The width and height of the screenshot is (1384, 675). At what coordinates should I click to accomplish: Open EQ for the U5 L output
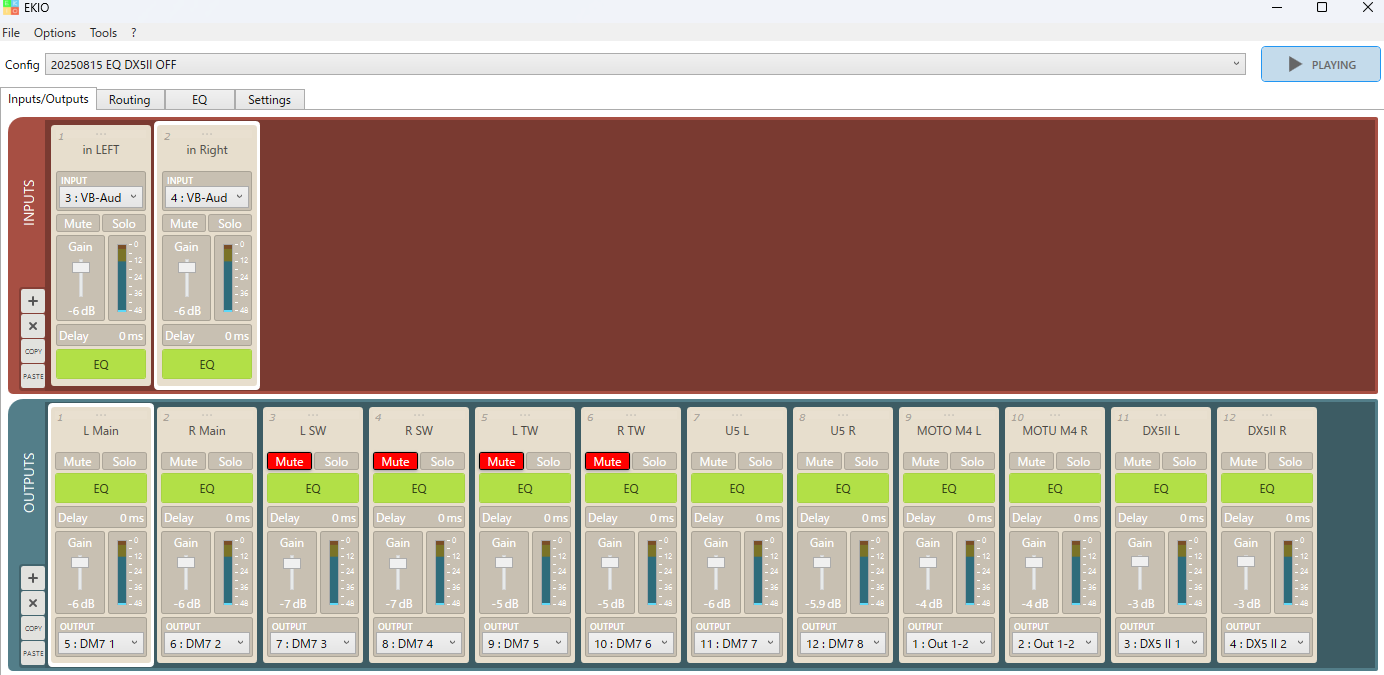737,489
